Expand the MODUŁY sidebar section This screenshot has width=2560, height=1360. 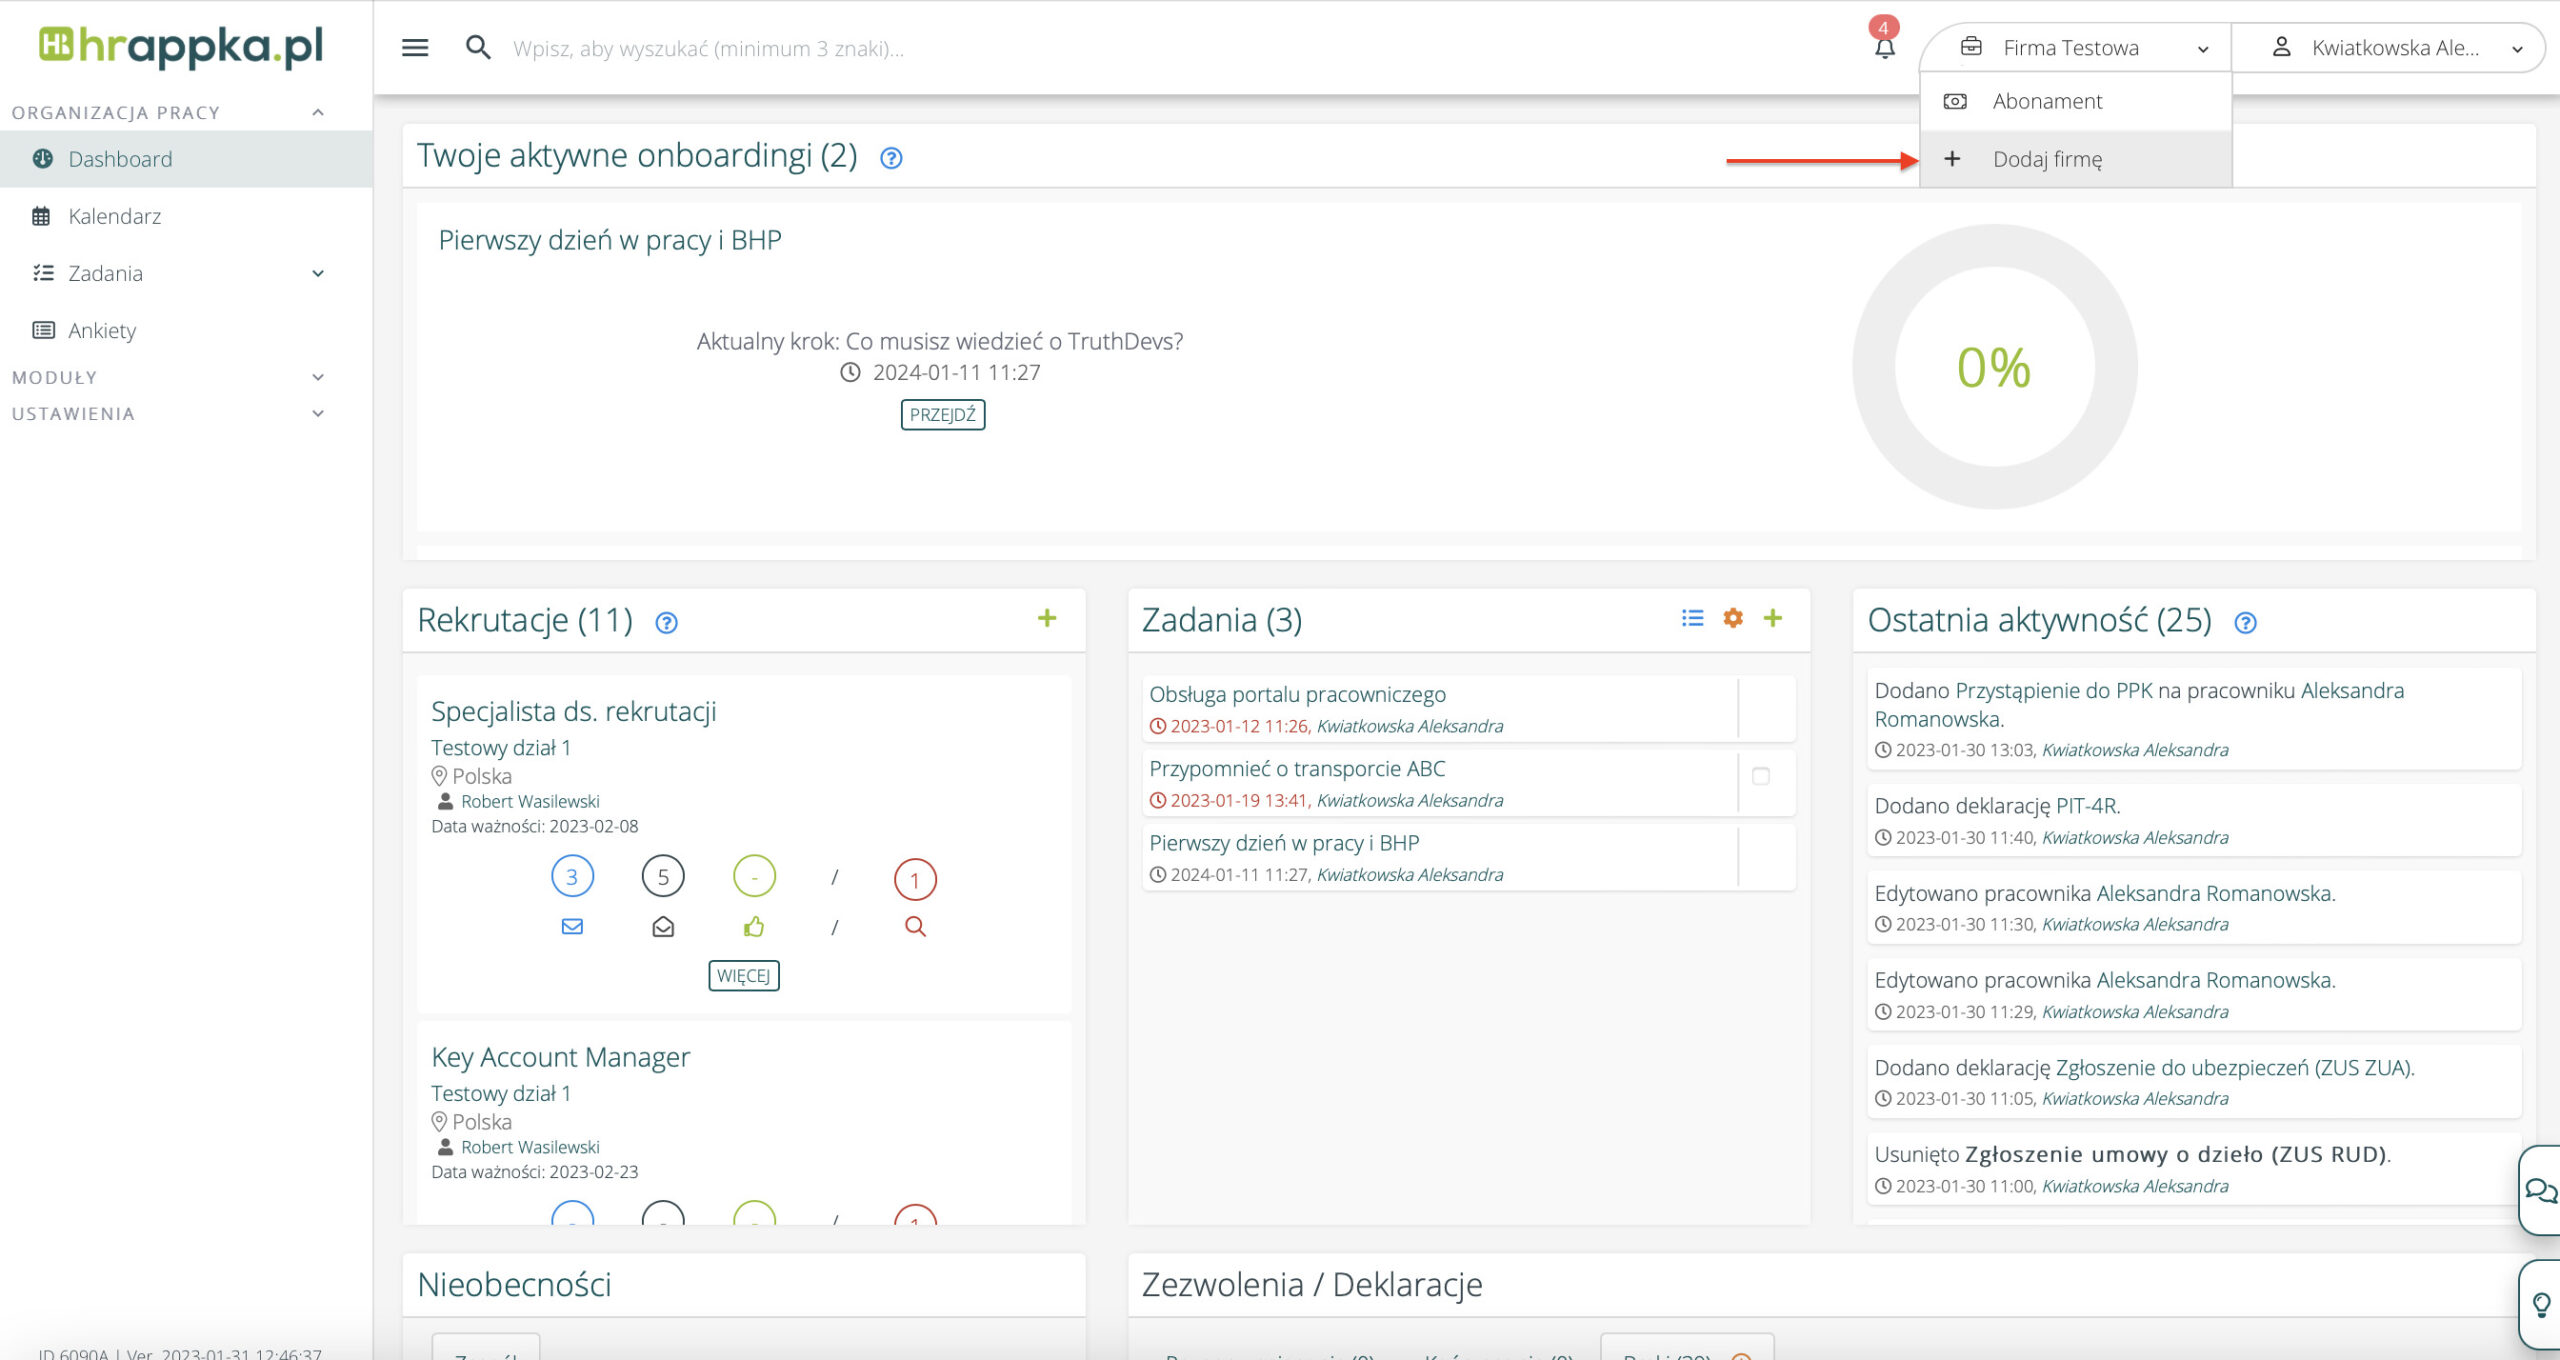point(318,377)
